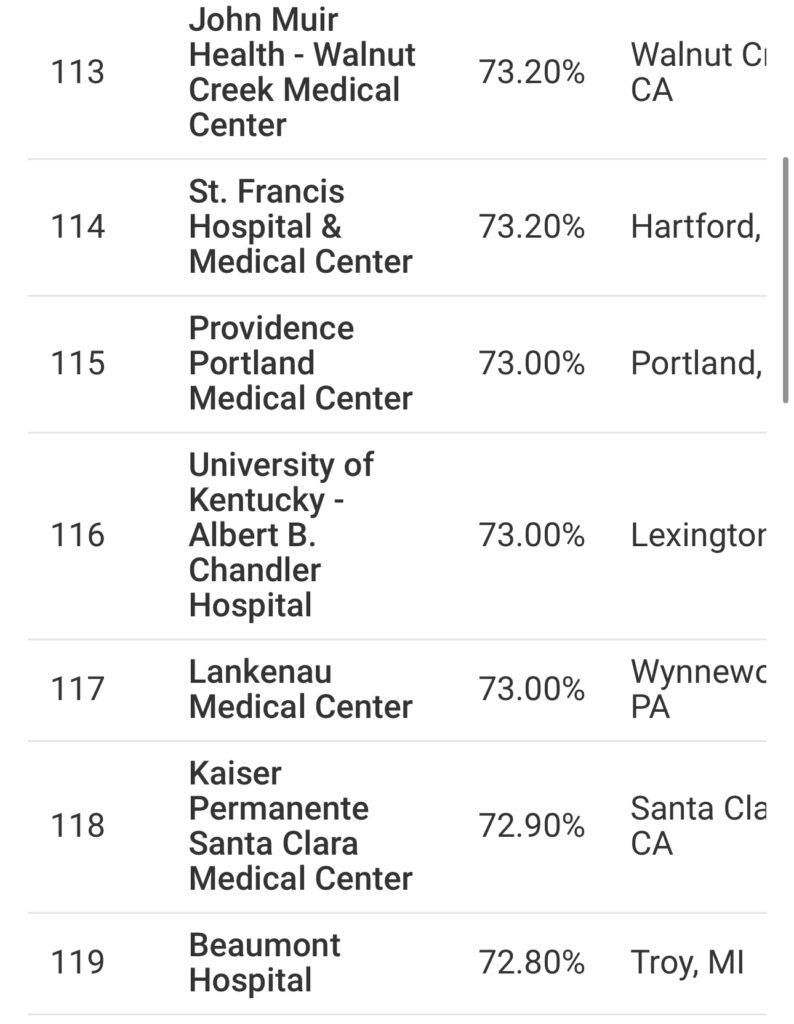The height and width of the screenshot is (1024, 794).
Task: Select the 72.90% score cell
Action: point(532,825)
